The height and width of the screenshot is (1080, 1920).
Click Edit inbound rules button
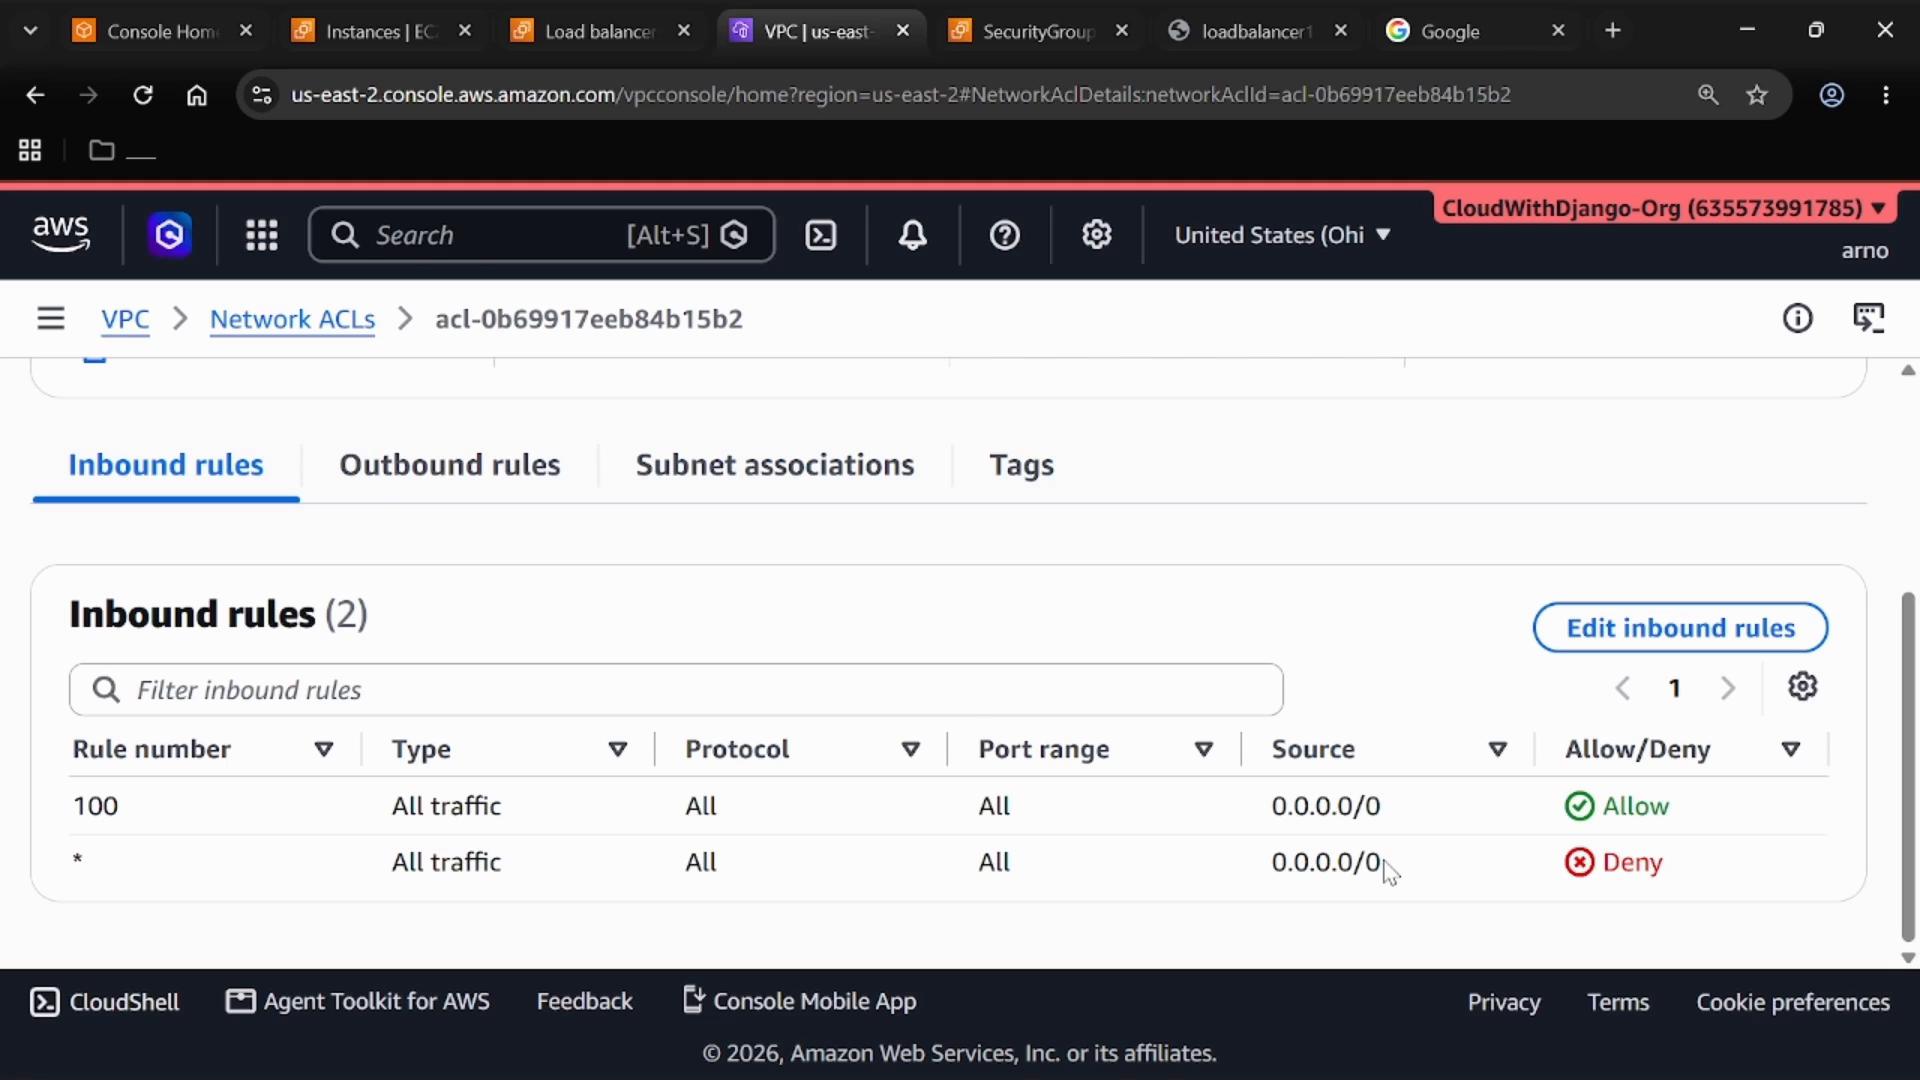click(1680, 628)
